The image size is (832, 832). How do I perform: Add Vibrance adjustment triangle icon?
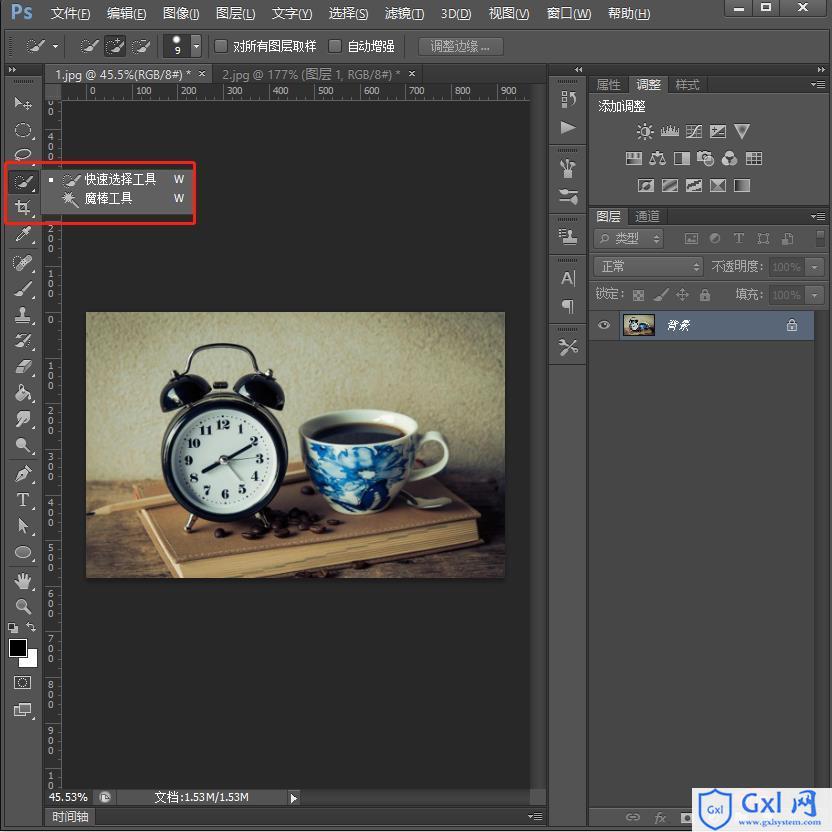[x=742, y=131]
